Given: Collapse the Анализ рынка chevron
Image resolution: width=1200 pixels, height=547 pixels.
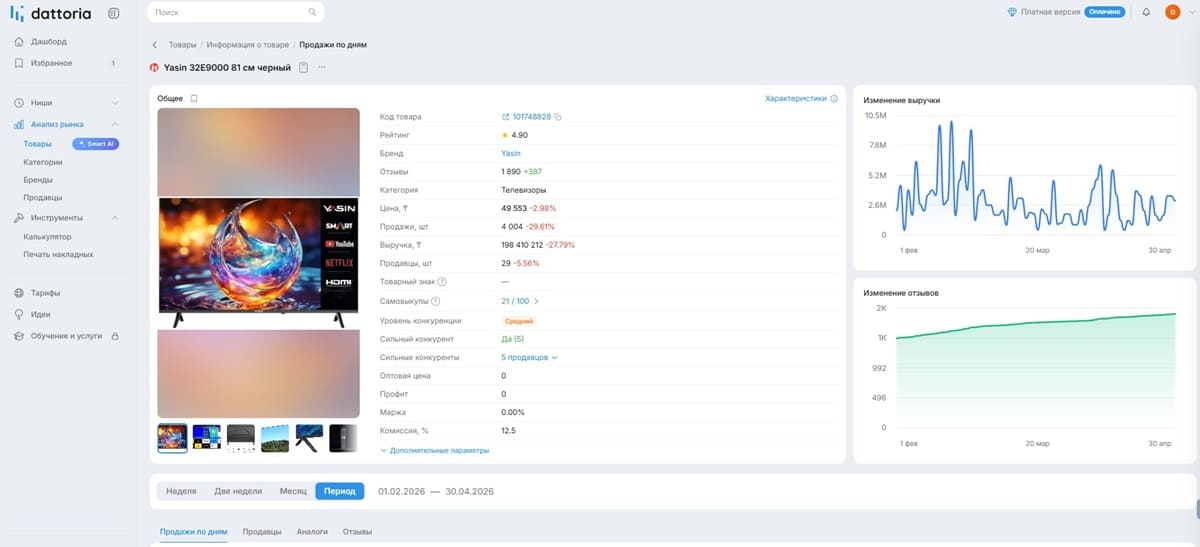Looking at the screenshot, I should [x=115, y=124].
